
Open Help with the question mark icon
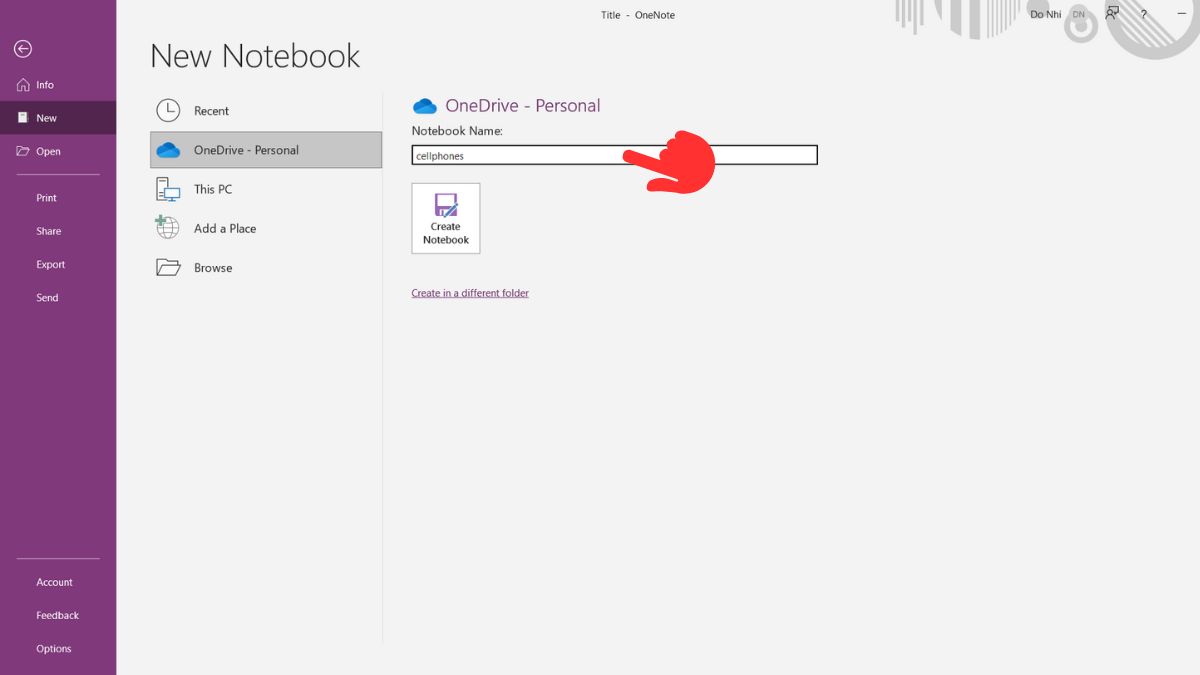[x=1144, y=15]
